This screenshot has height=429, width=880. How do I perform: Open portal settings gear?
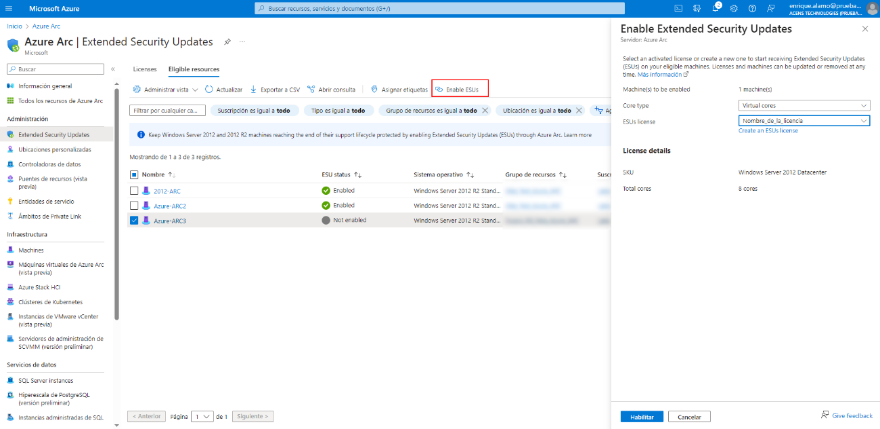click(734, 8)
